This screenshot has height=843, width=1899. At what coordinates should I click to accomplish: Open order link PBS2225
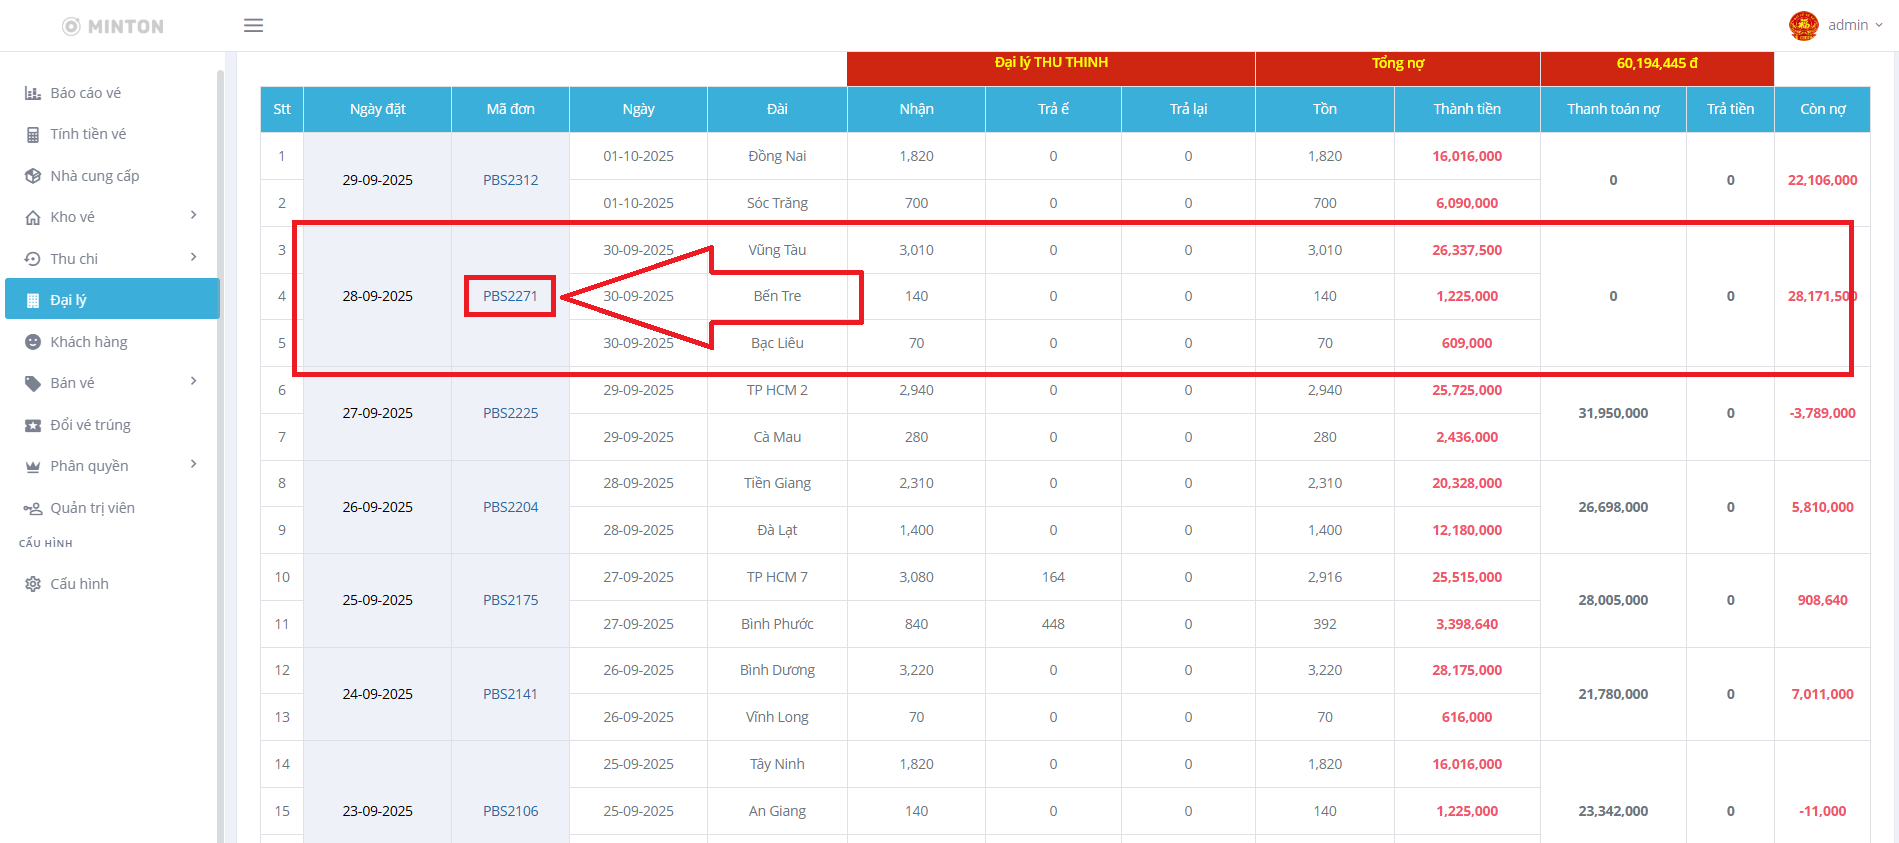pyautogui.click(x=510, y=413)
